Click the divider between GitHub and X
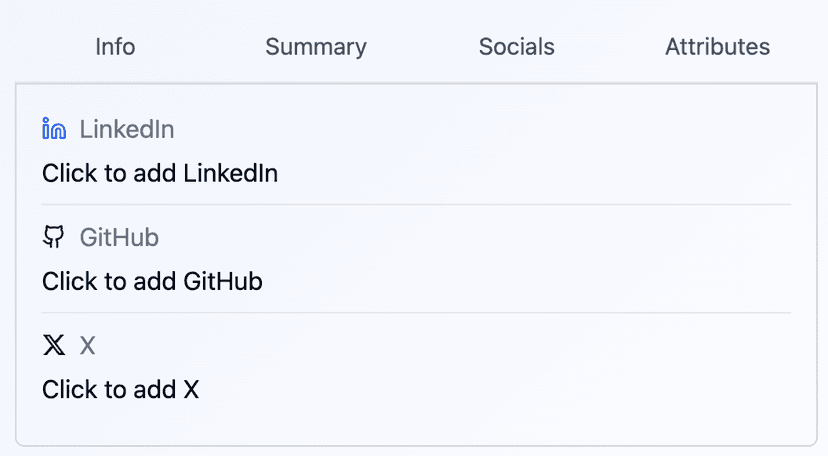 (416, 313)
